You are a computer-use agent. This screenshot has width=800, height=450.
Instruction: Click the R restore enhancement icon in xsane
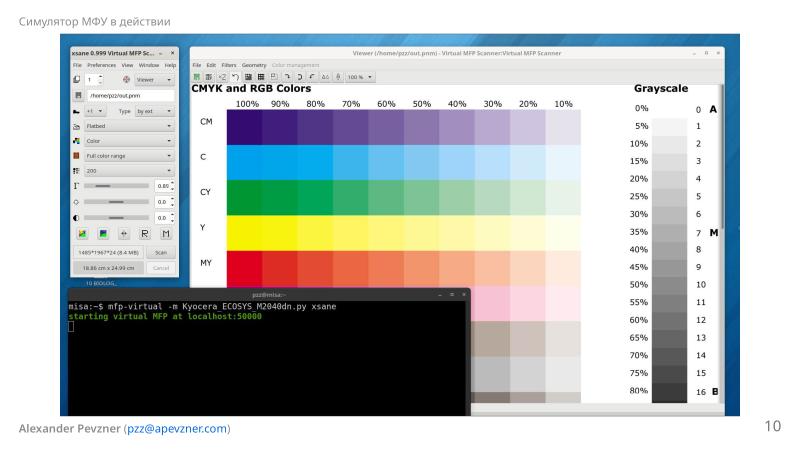pos(145,233)
